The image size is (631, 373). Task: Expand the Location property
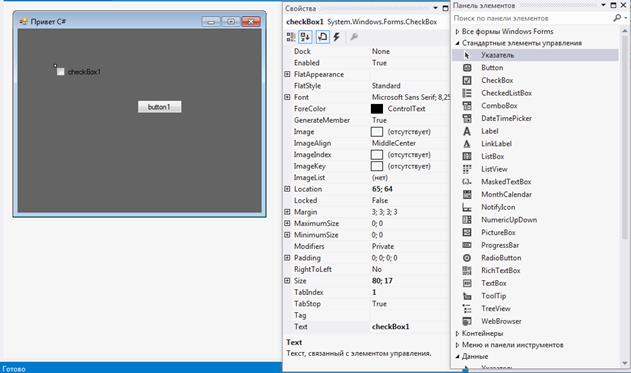click(287, 189)
